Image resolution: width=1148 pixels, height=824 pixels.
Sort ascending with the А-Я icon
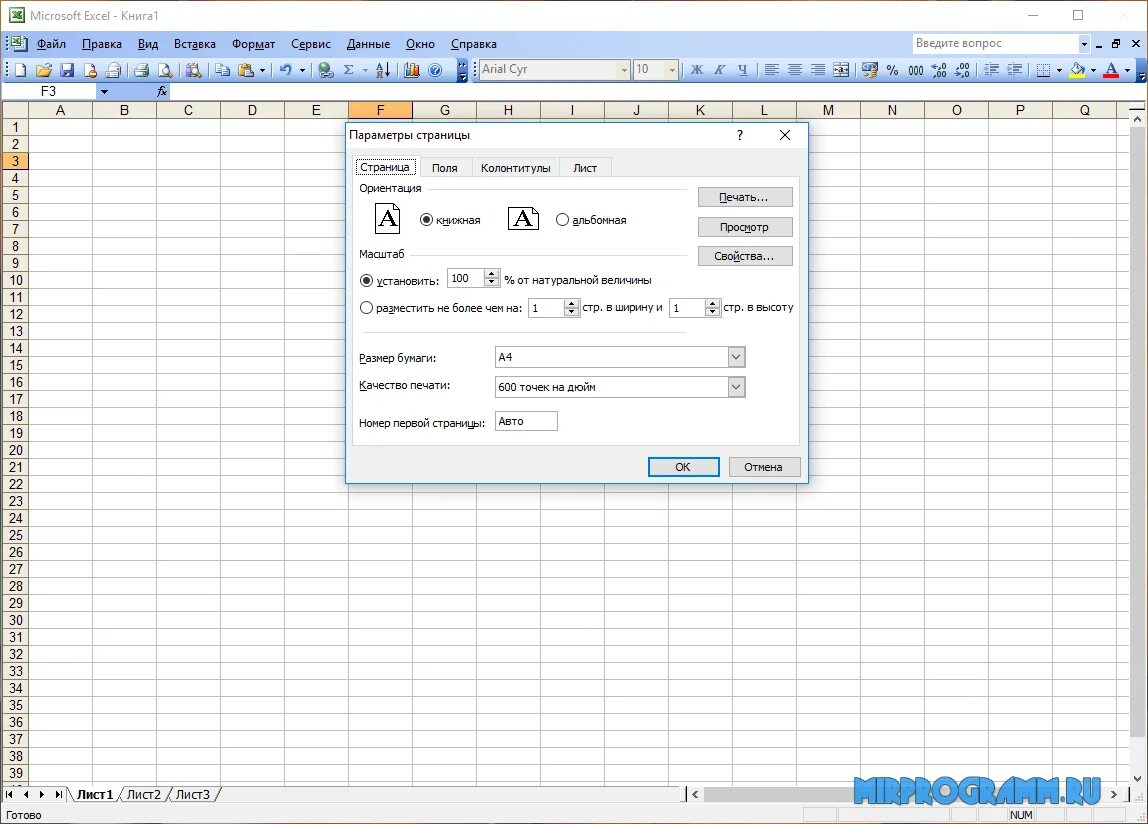point(382,70)
